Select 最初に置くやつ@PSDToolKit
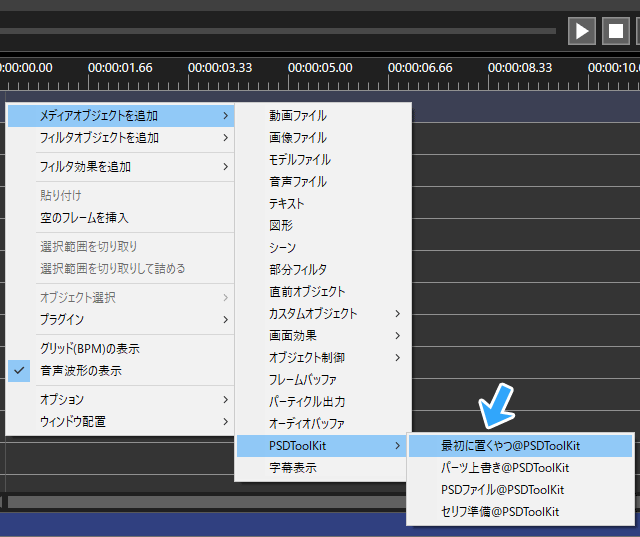The height and width of the screenshot is (537, 640). (510, 446)
